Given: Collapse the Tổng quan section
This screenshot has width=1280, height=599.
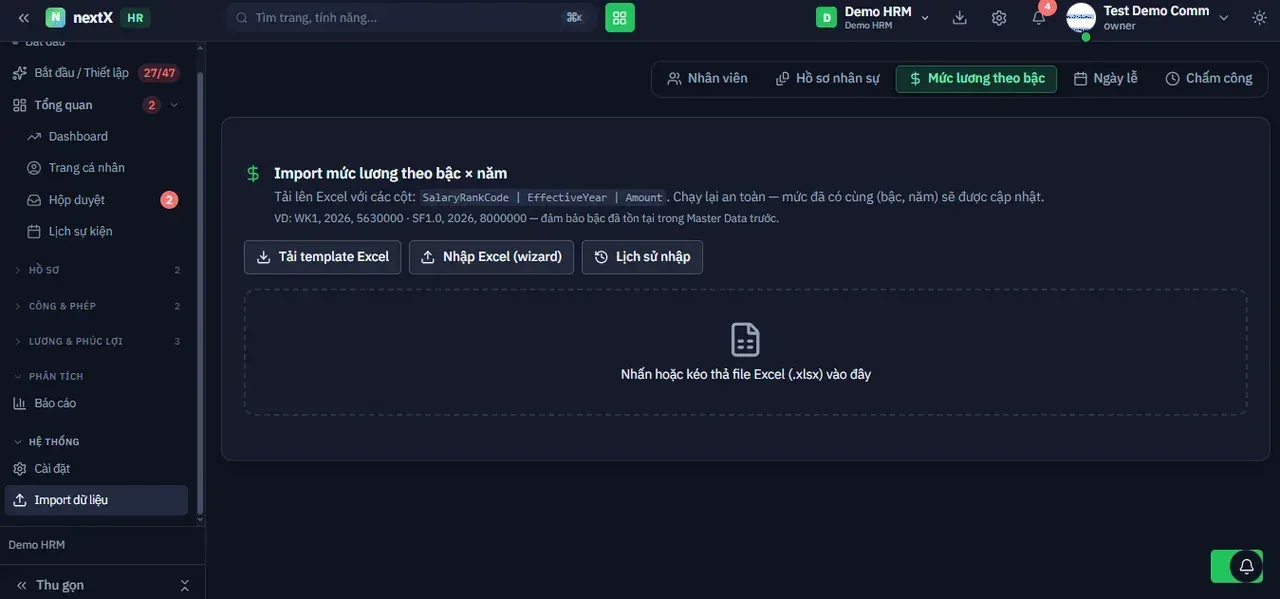Looking at the screenshot, I should (x=174, y=105).
